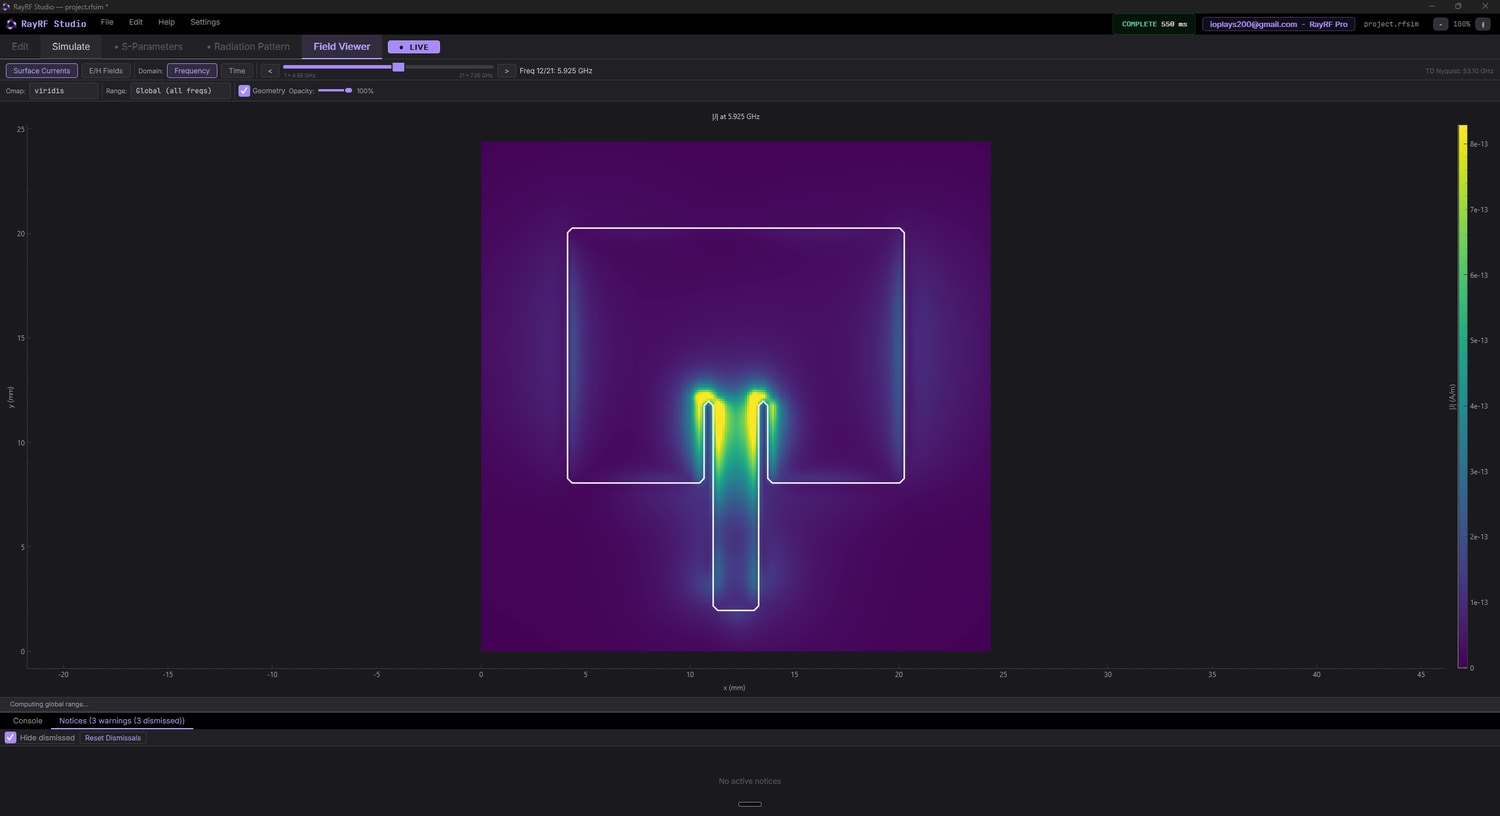
Task: Click the Reset Dismissals button
Action: (113, 738)
